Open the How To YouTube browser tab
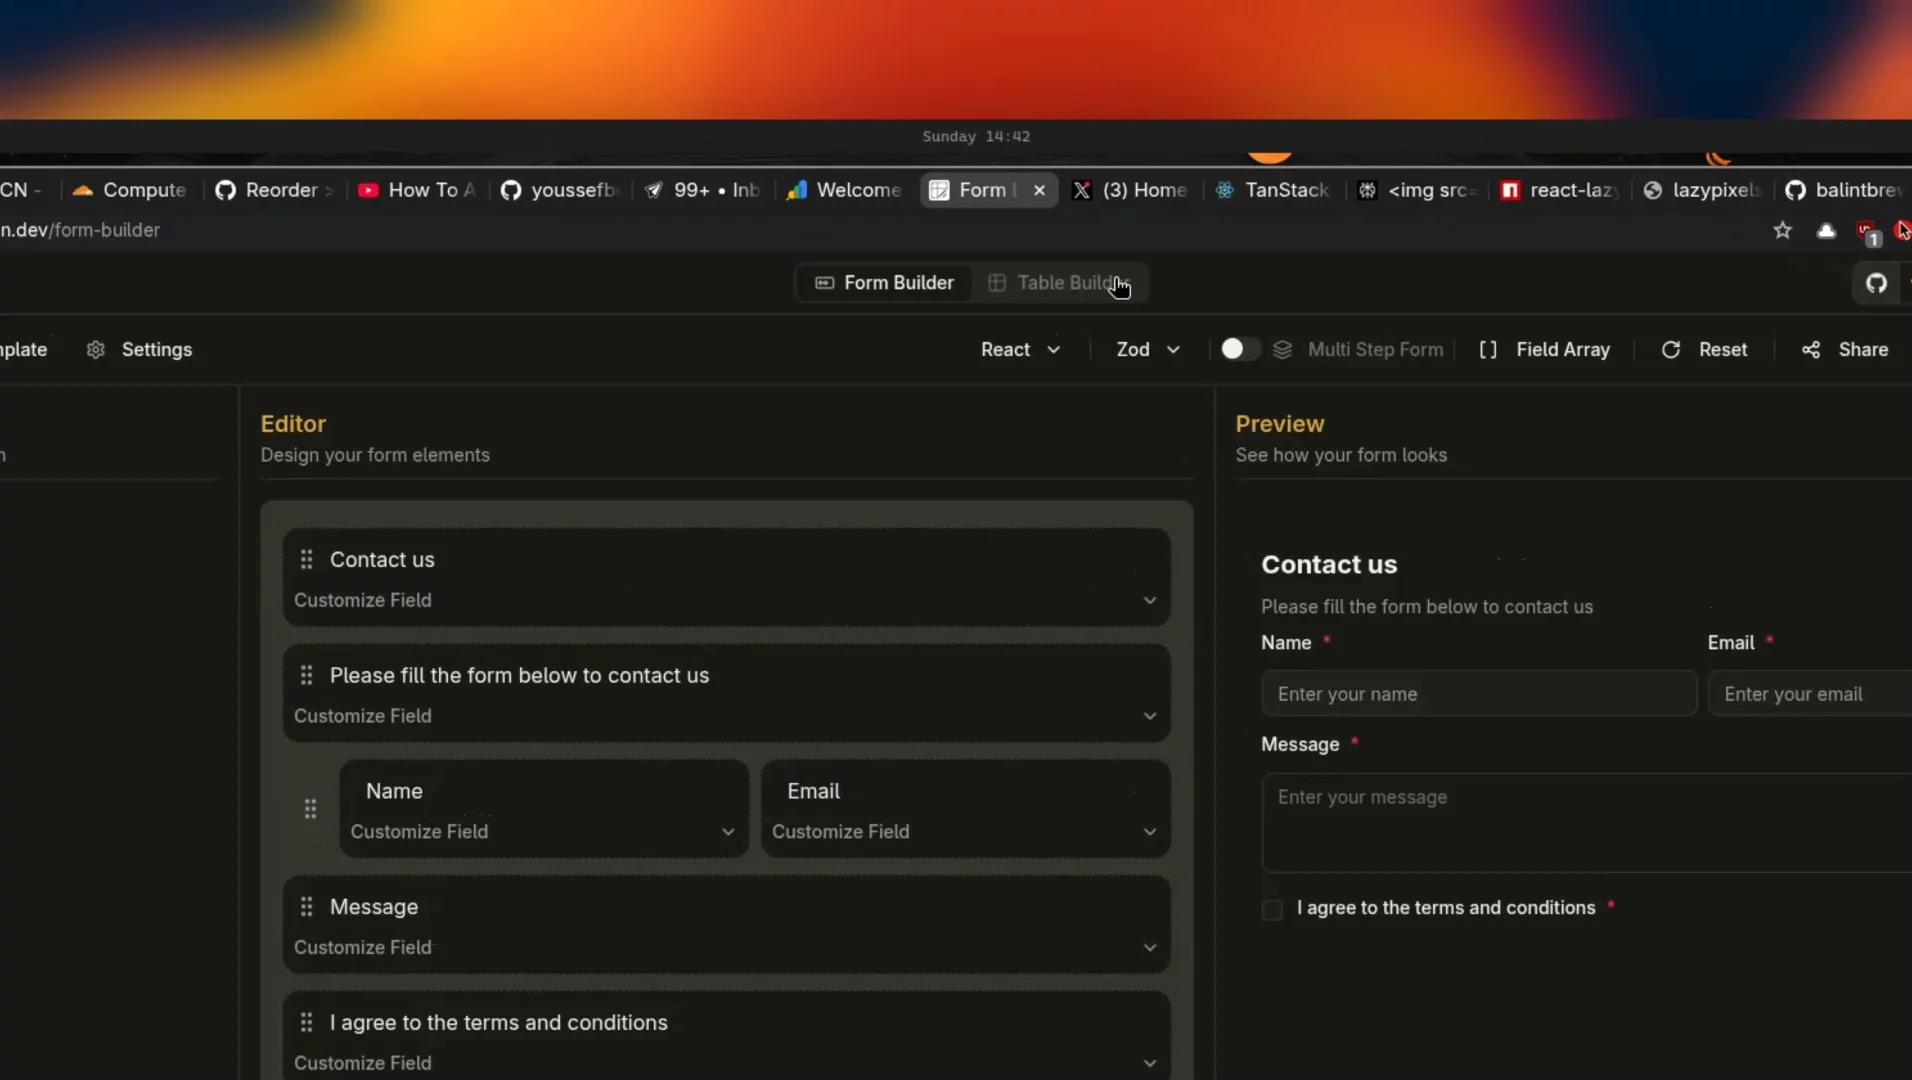Screen dimensions: 1912x1080 417,190
